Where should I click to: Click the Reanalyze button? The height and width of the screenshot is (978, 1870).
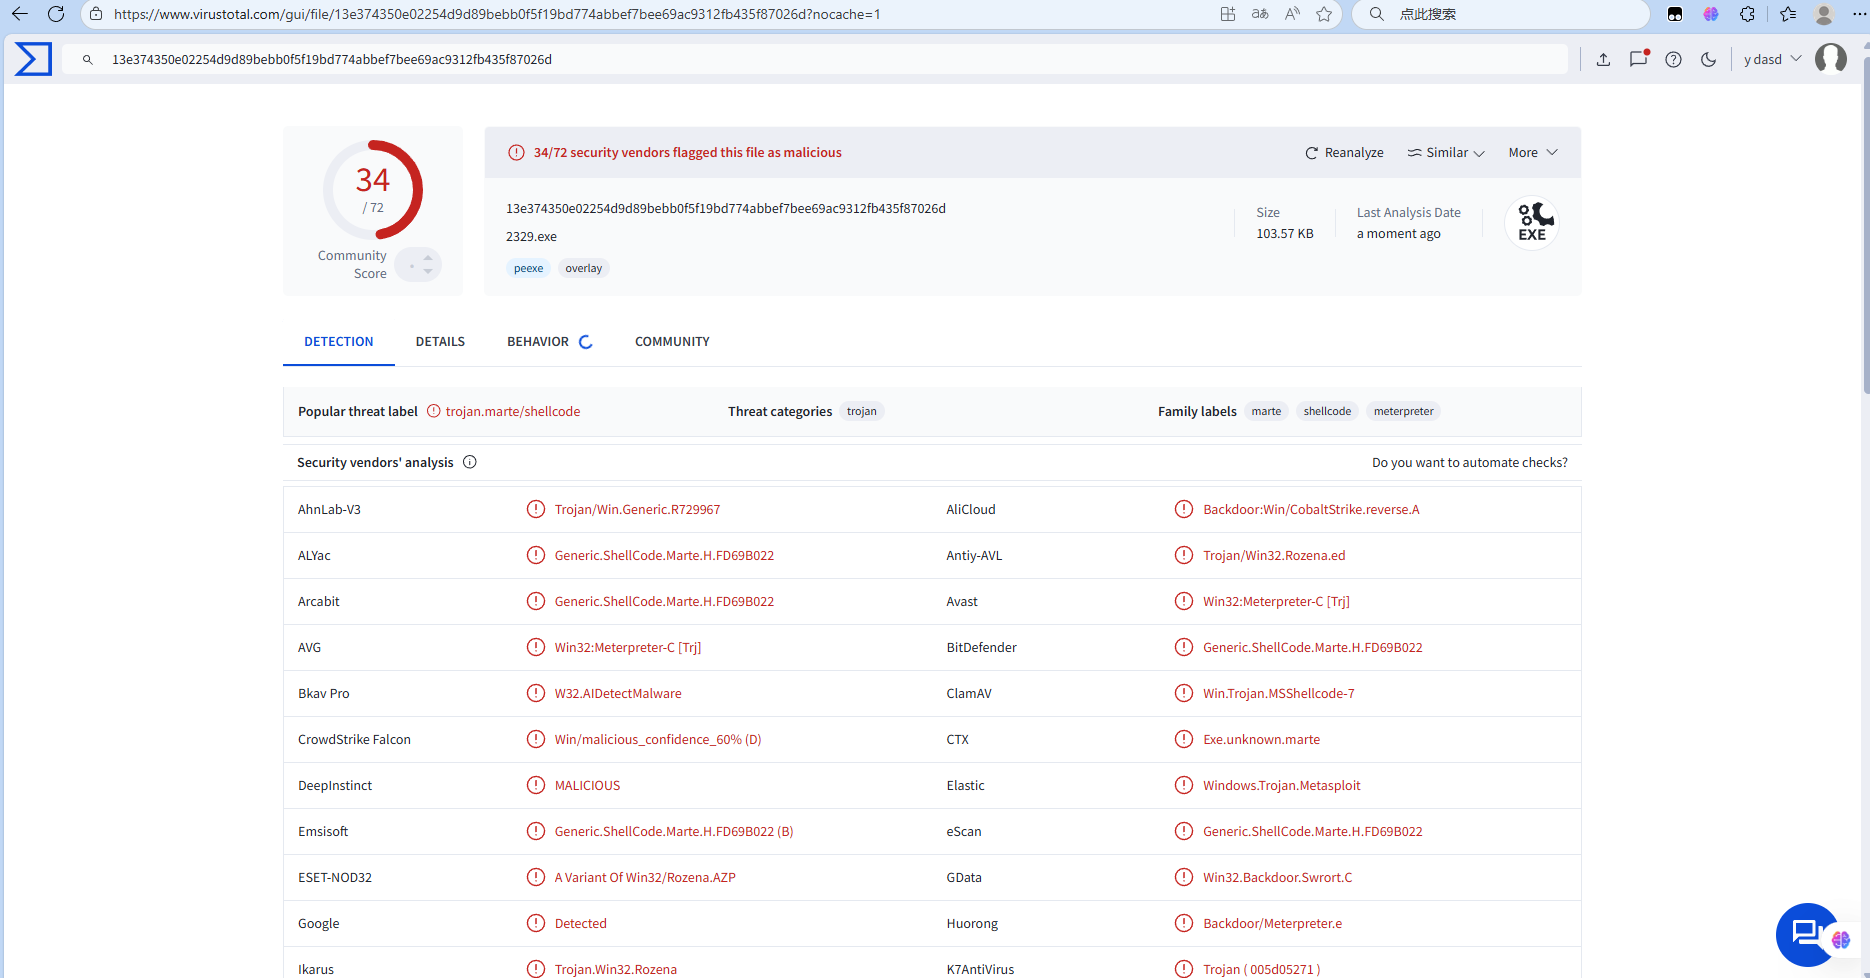pos(1344,153)
